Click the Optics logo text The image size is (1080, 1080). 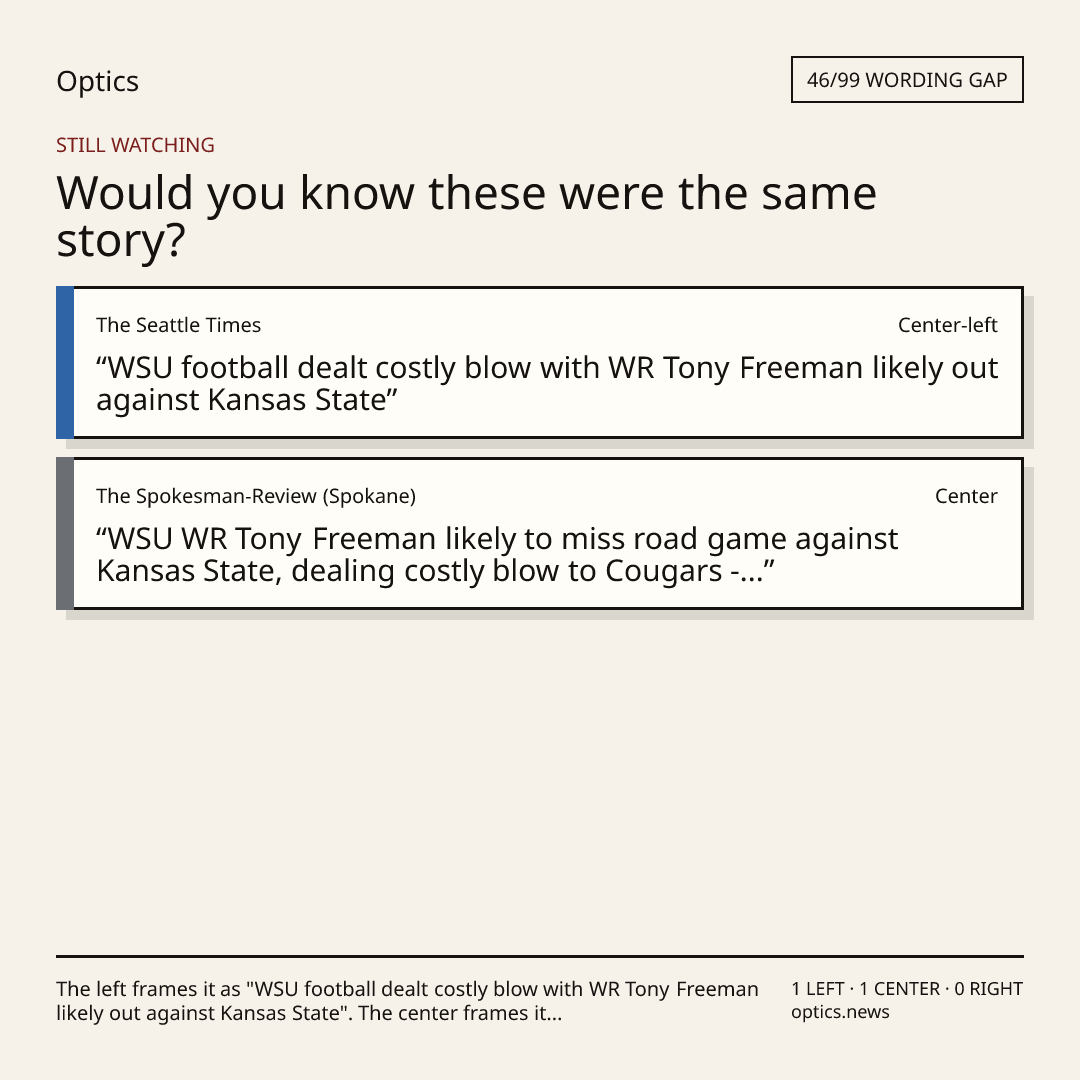point(97,82)
